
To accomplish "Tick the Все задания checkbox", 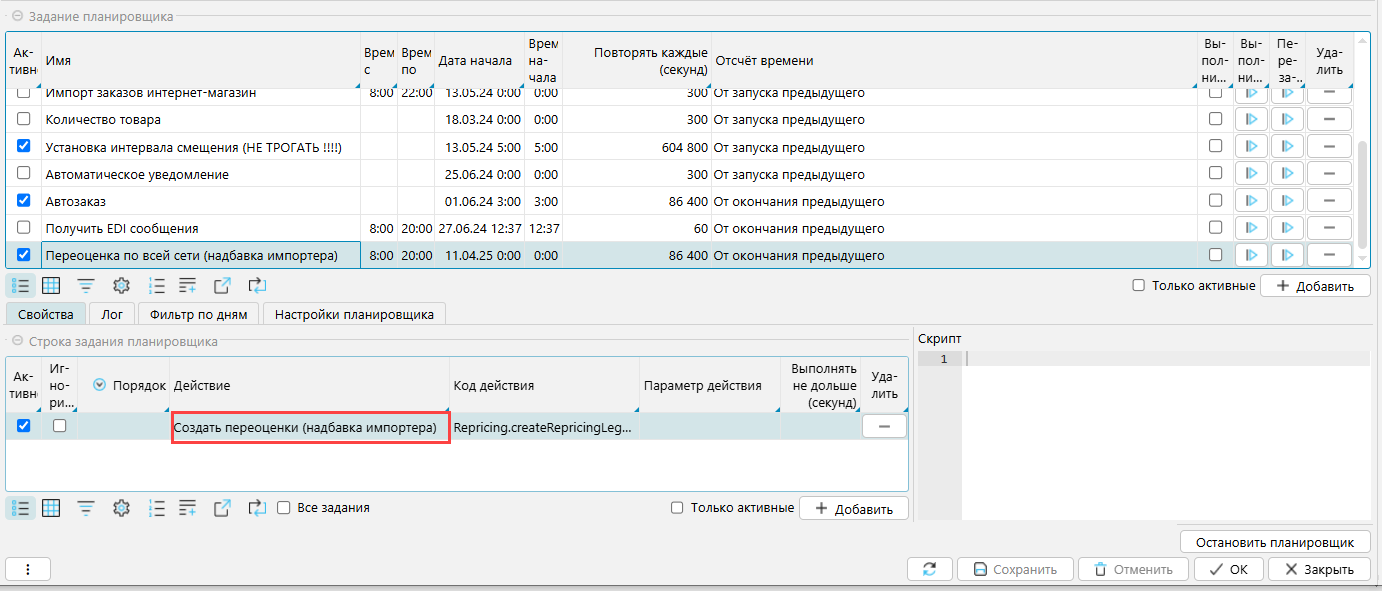I will pos(284,508).
